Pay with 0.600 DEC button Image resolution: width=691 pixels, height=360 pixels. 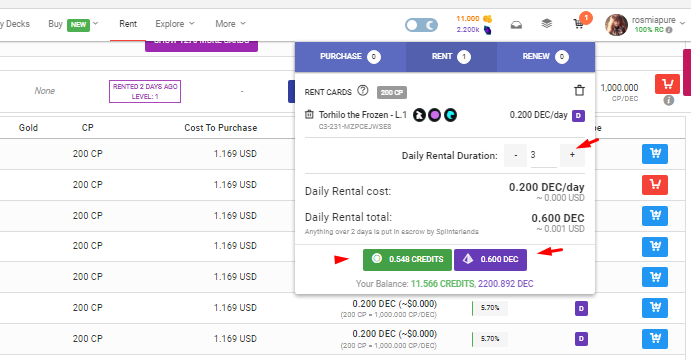pyautogui.click(x=490, y=260)
